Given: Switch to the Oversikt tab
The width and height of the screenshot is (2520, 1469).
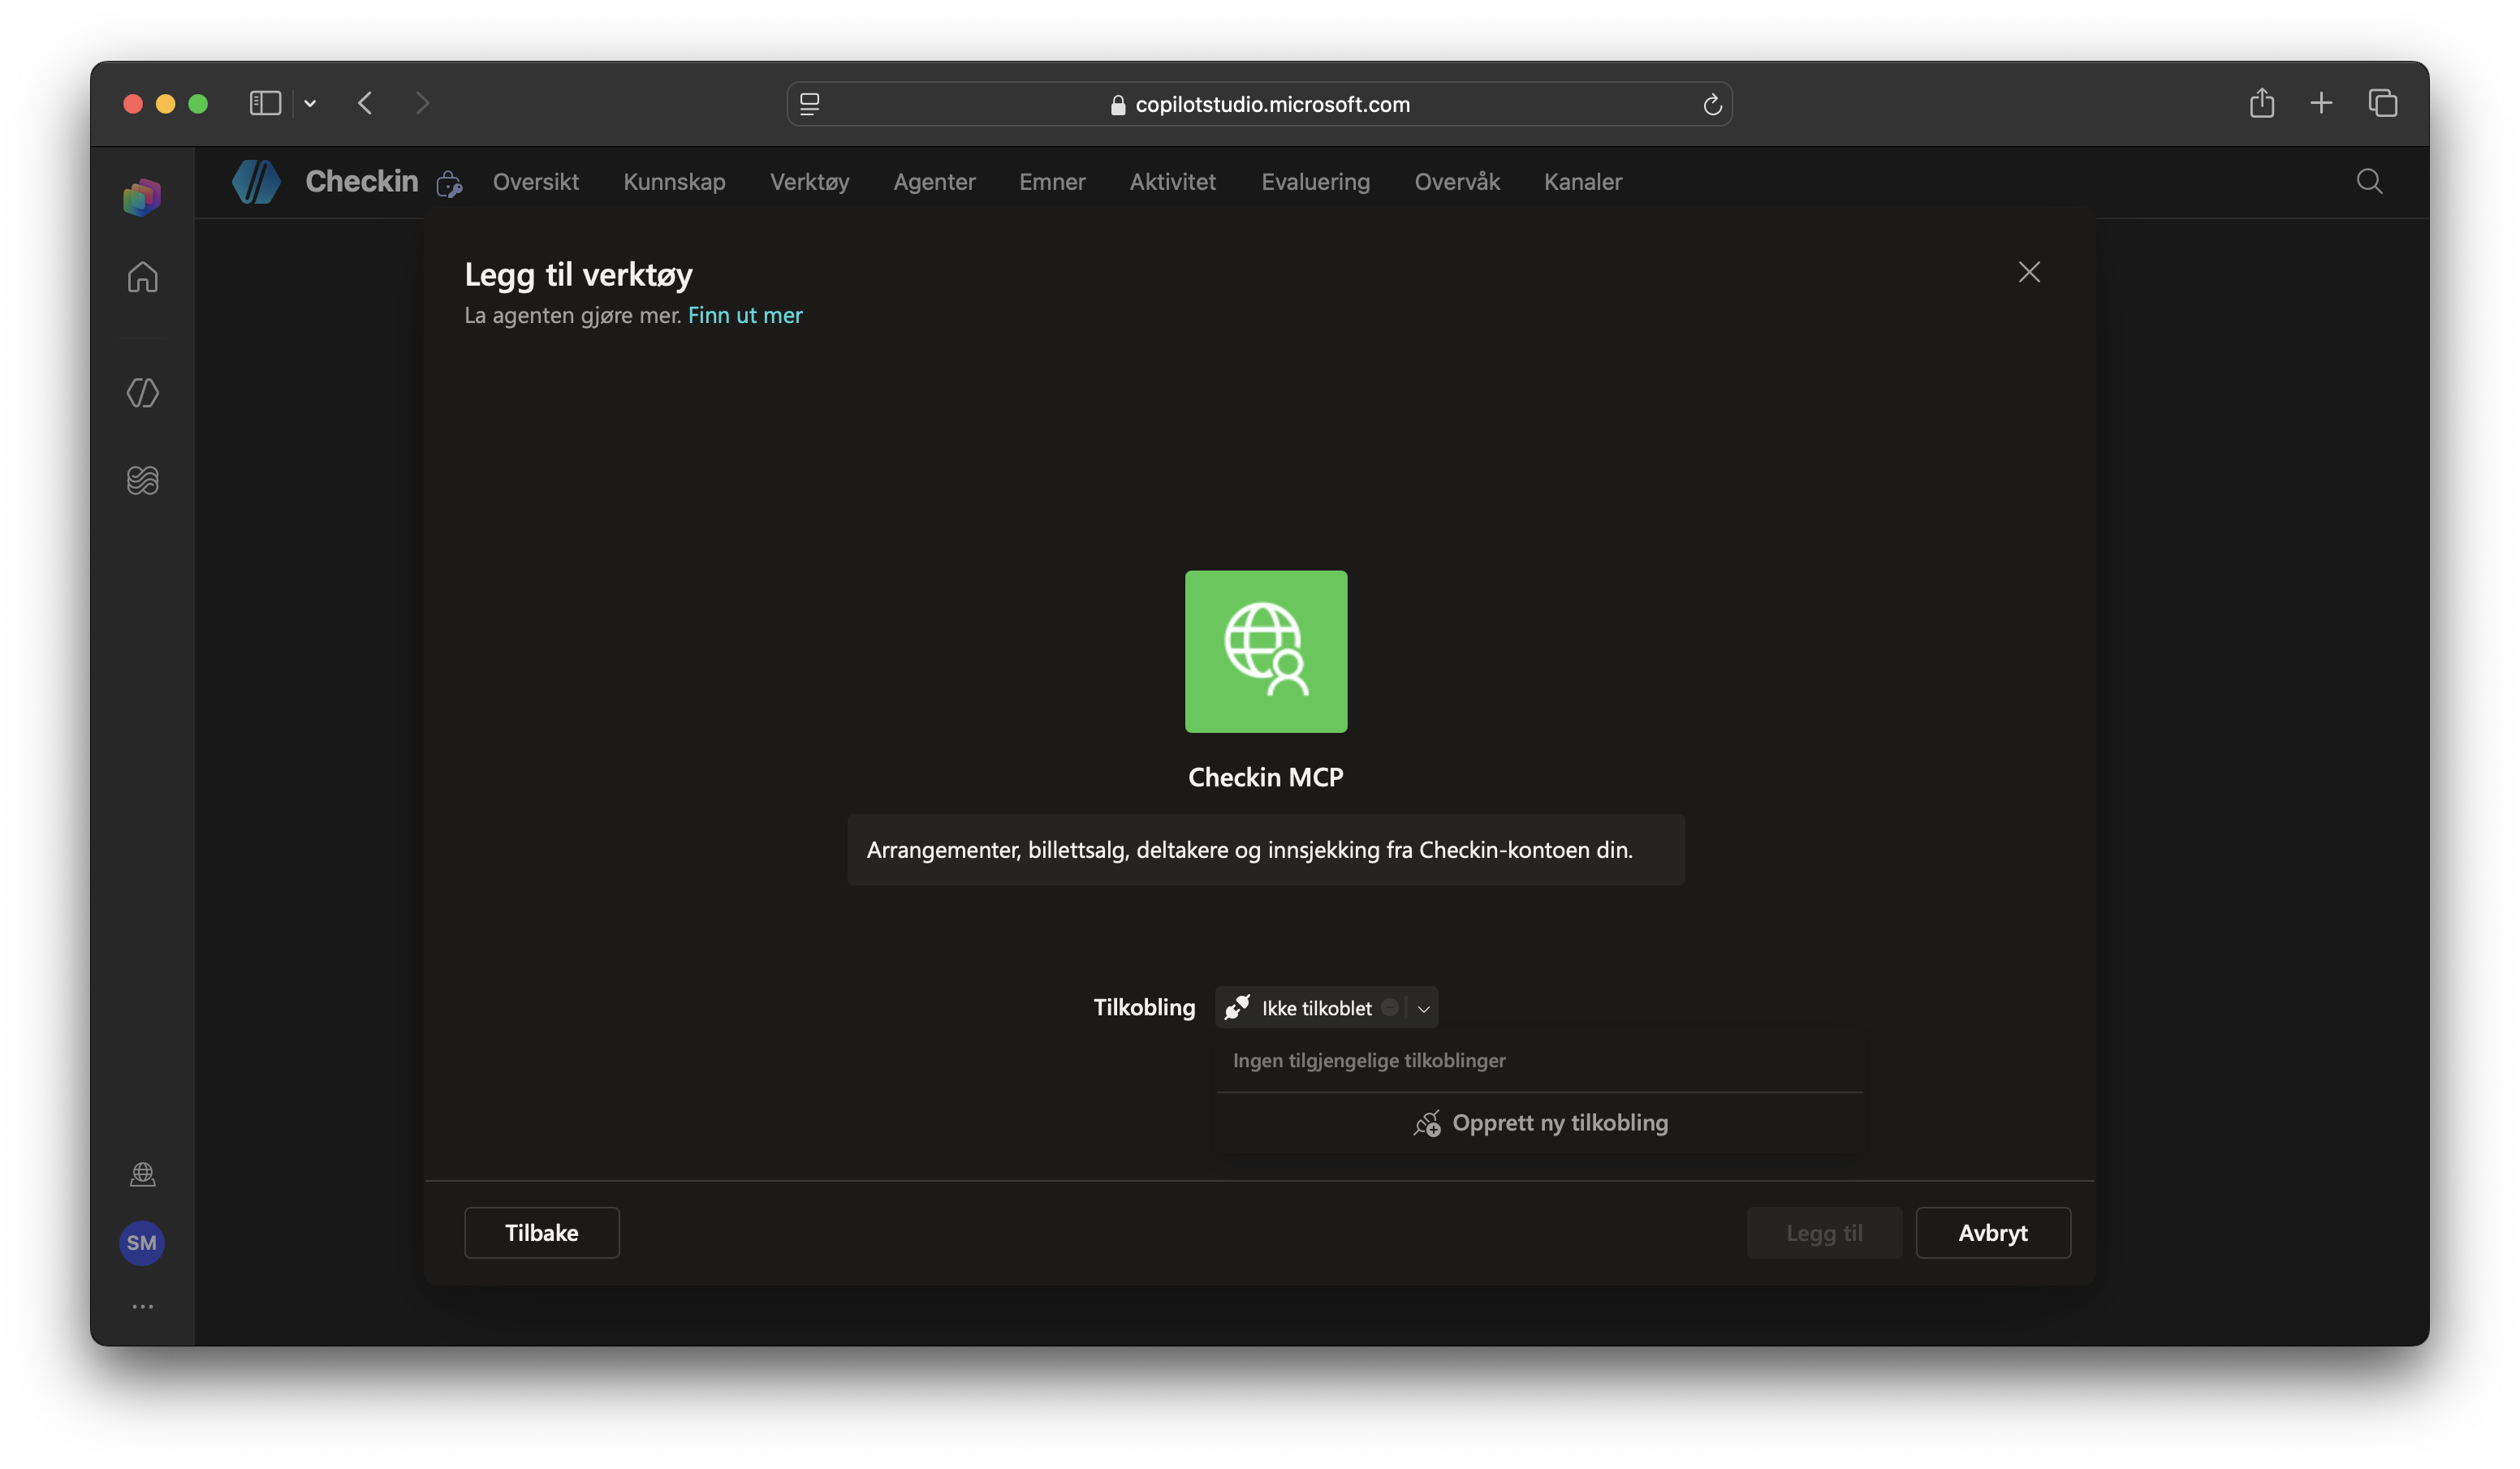Looking at the screenshot, I should tap(535, 182).
